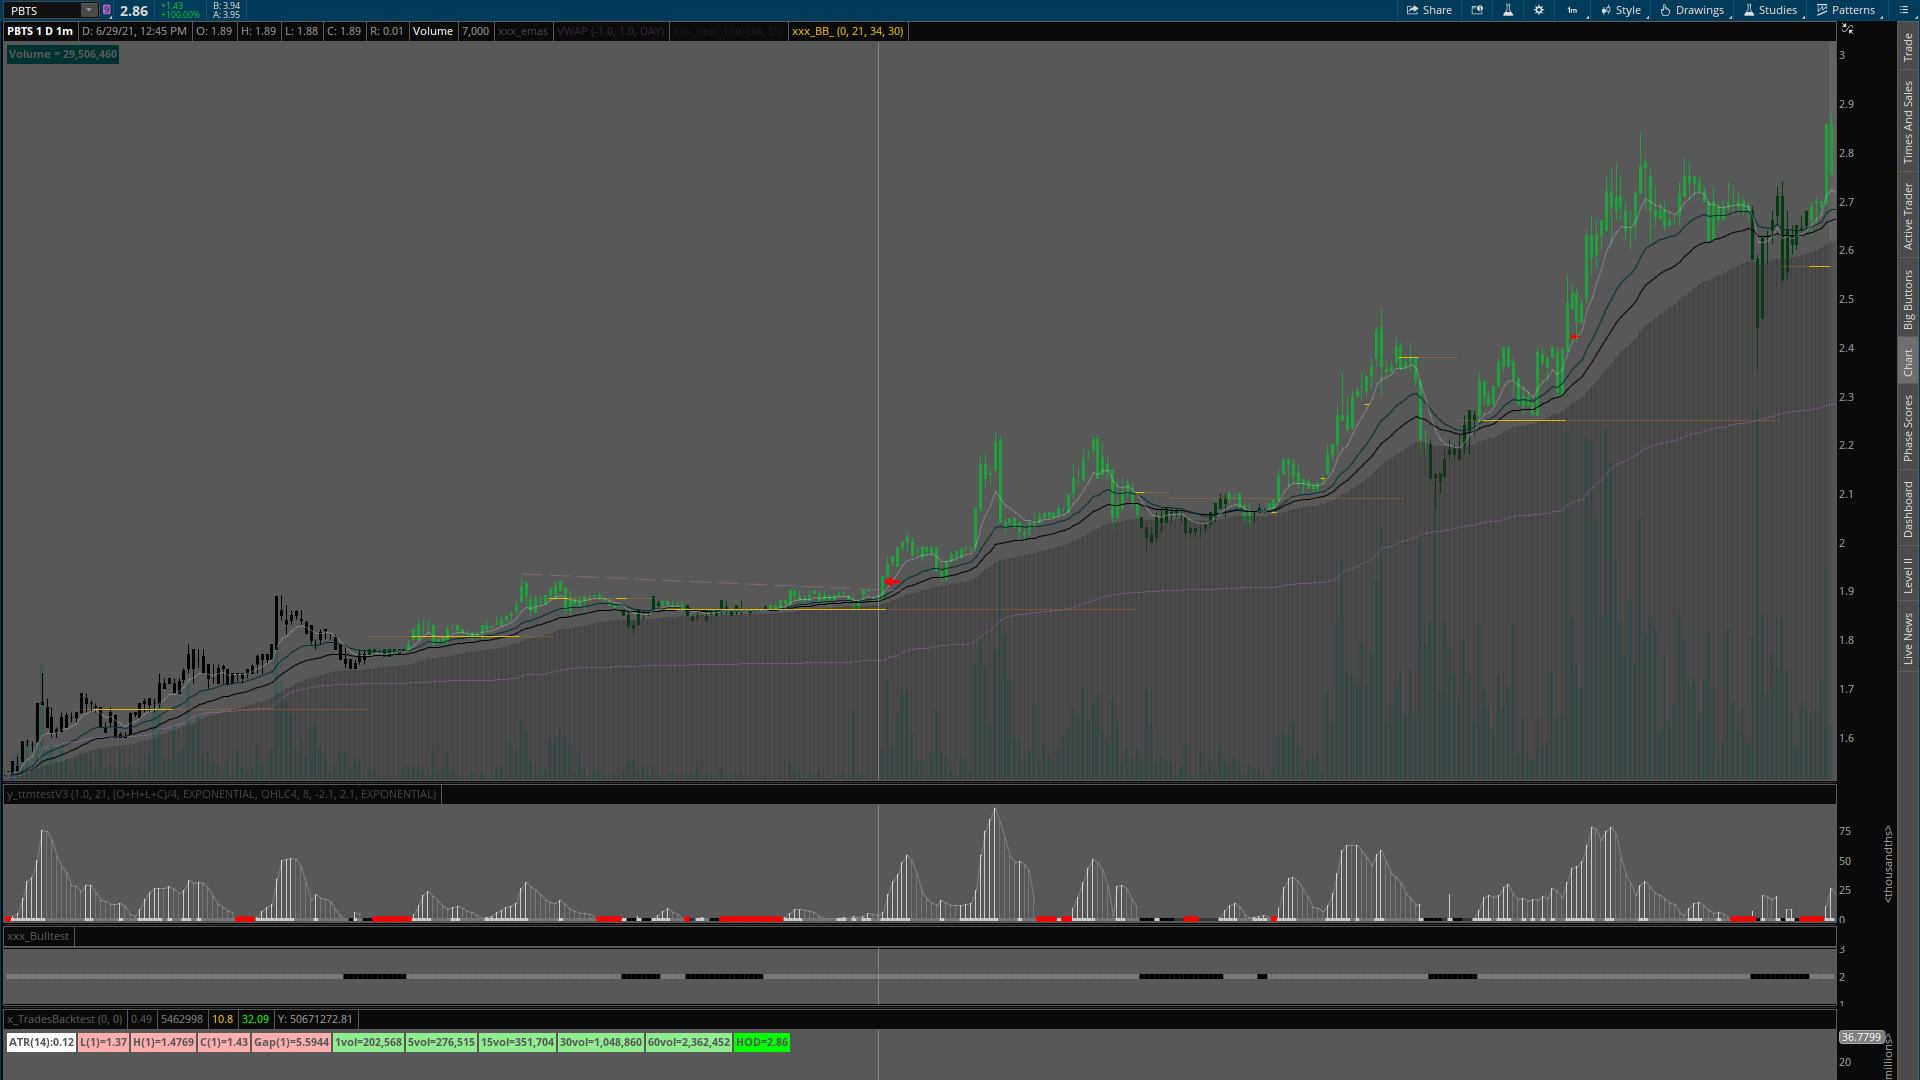Switch to Times And Sales side tab
Image resolution: width=1920 pixels, height=1080 pixels.
coord(1908,122)
